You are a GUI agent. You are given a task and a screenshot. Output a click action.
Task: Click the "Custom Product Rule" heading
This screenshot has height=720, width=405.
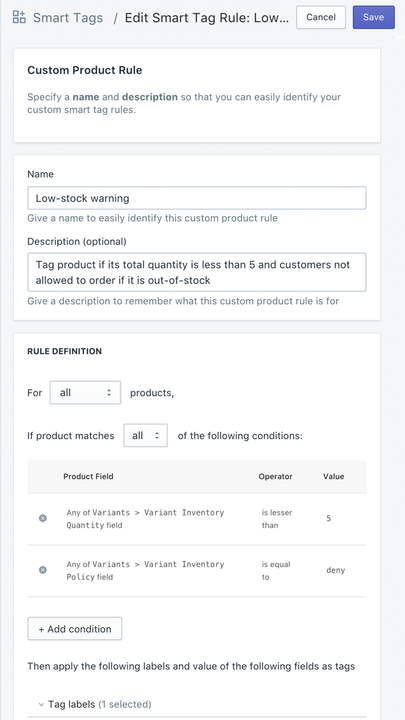coord(85,70)
